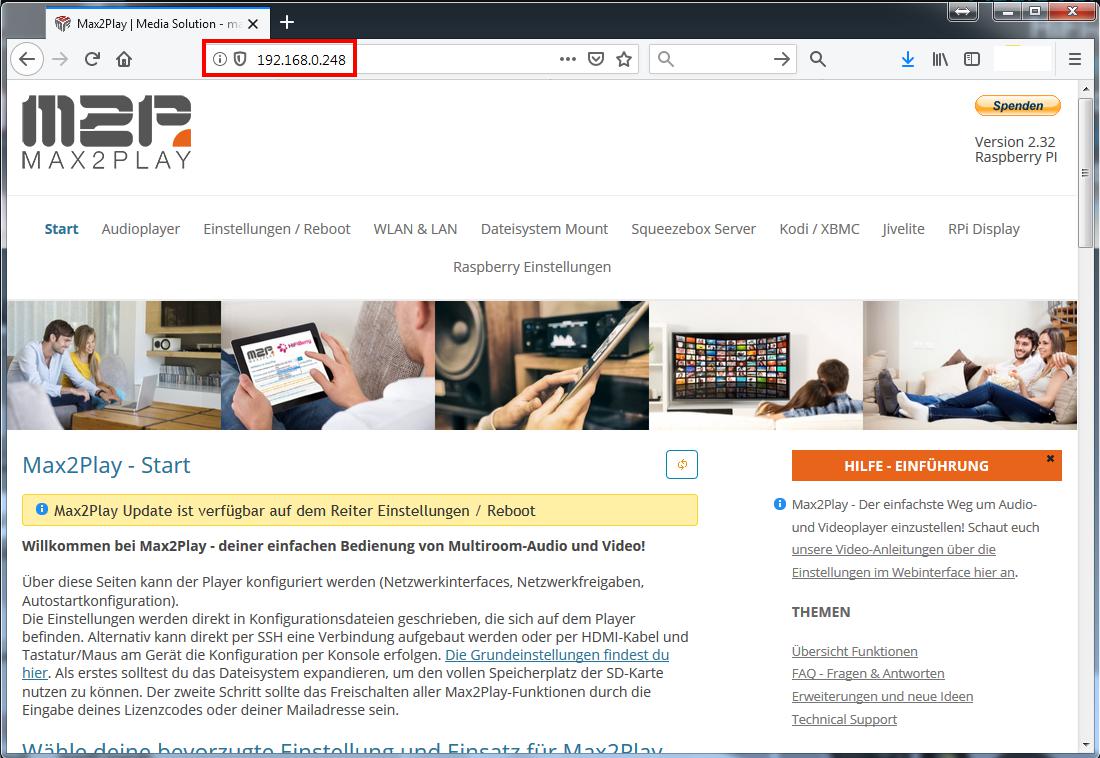Open the browser home page
Image resolution: width=1100 pixels, height=758 pixels.
pyautogui.click(x=124, y=60)
